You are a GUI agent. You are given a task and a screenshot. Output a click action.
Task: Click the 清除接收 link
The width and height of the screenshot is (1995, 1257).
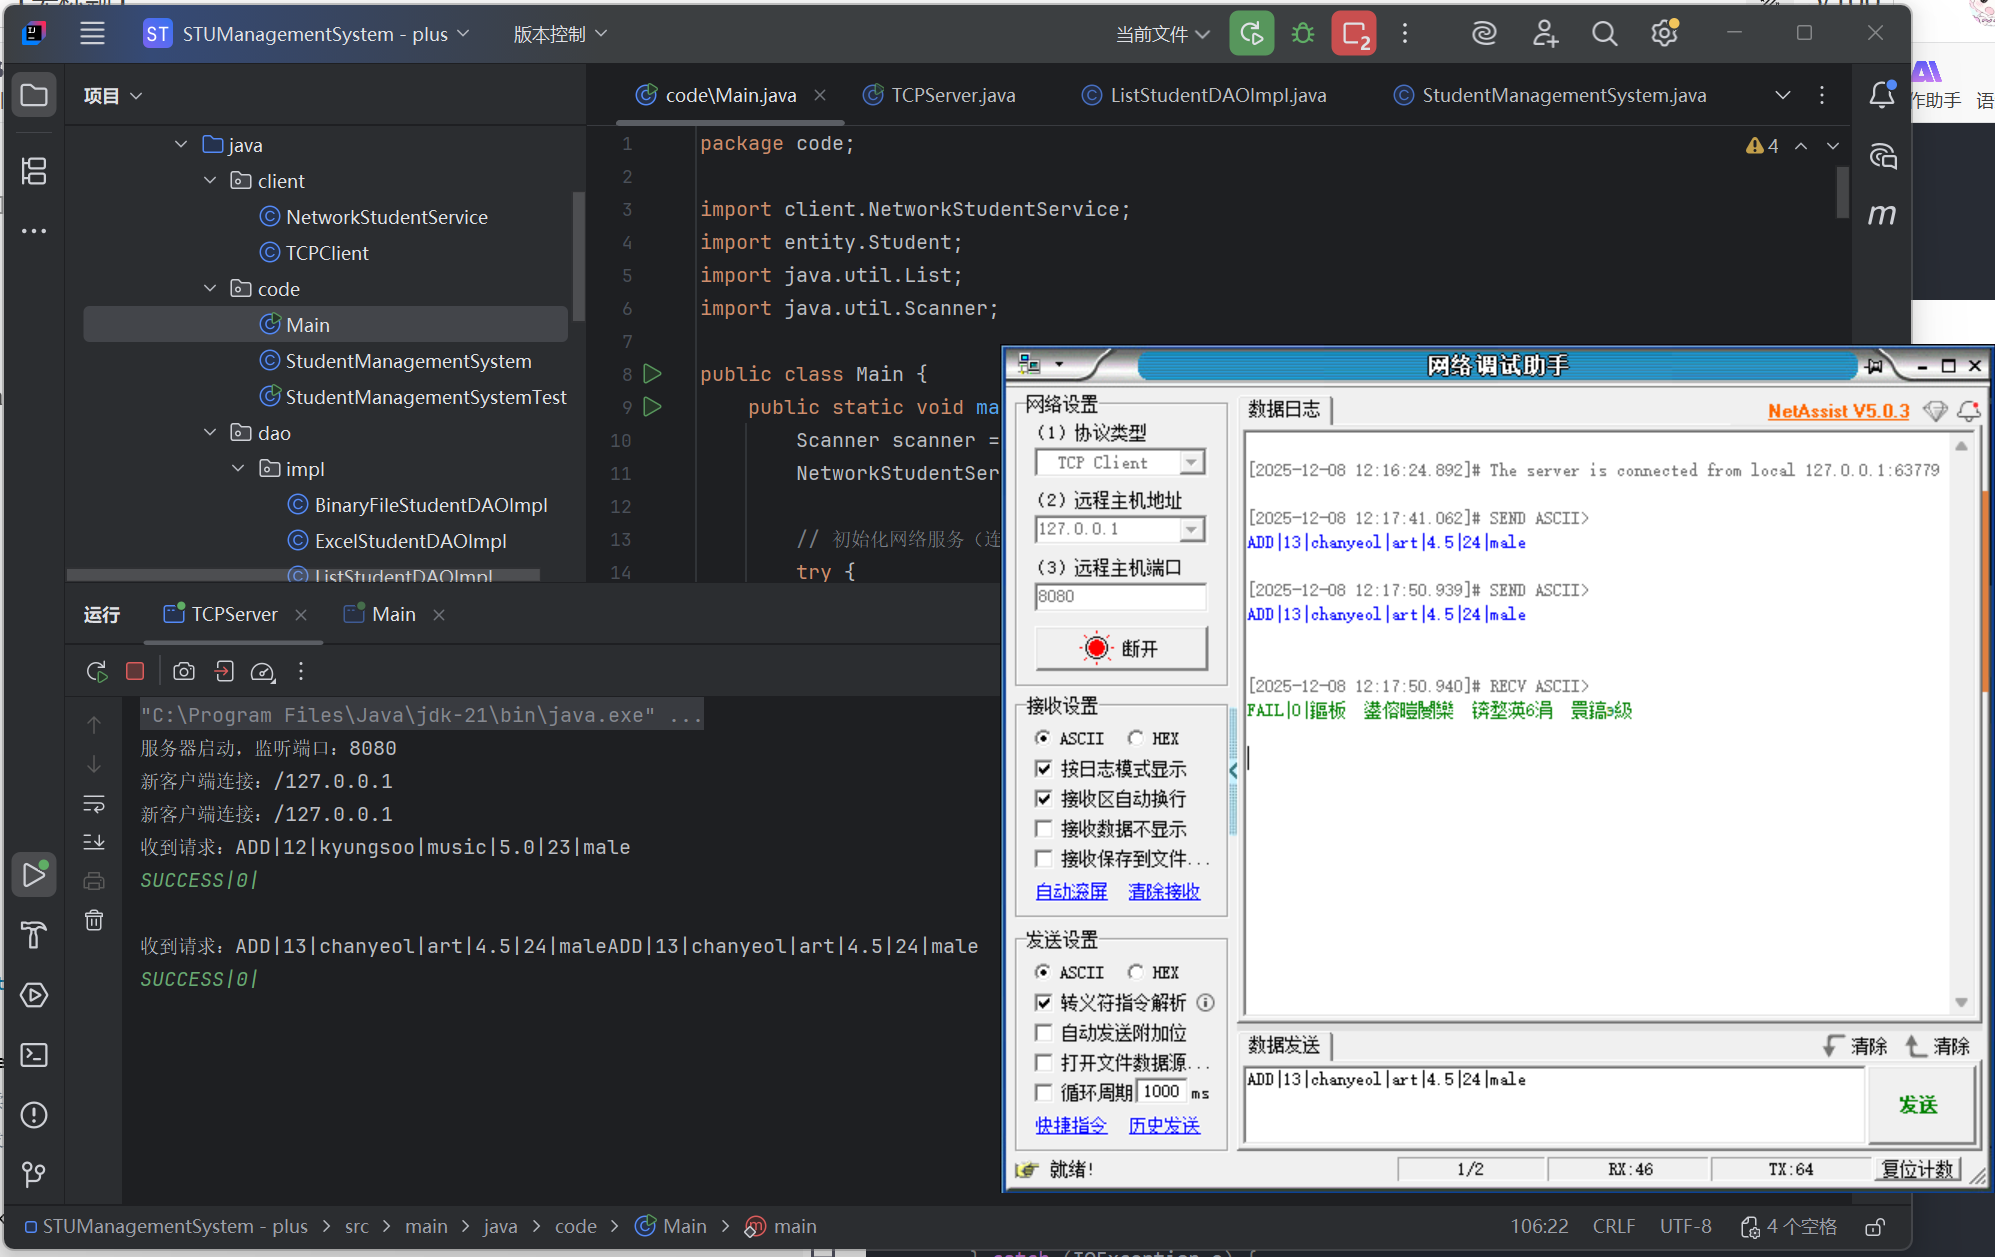click(x=1163, y=891)
